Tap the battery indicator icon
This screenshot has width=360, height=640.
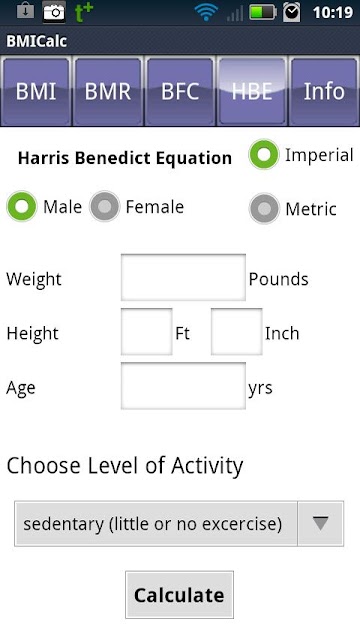pos(263,12)
